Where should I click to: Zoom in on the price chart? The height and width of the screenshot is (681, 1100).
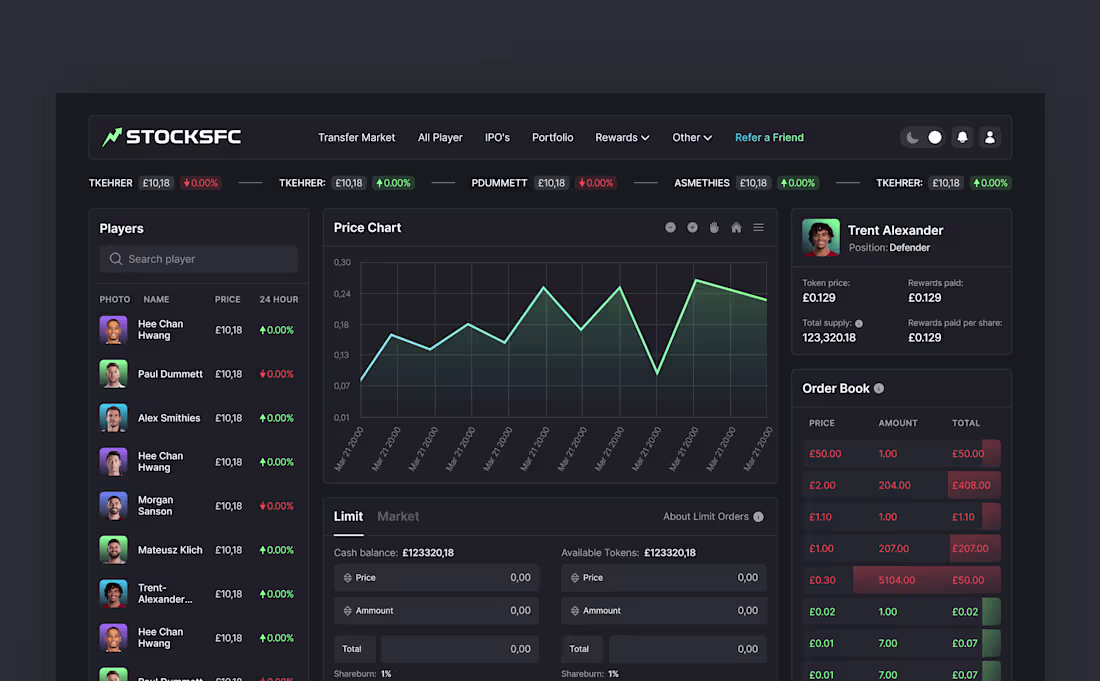point(692,227)
